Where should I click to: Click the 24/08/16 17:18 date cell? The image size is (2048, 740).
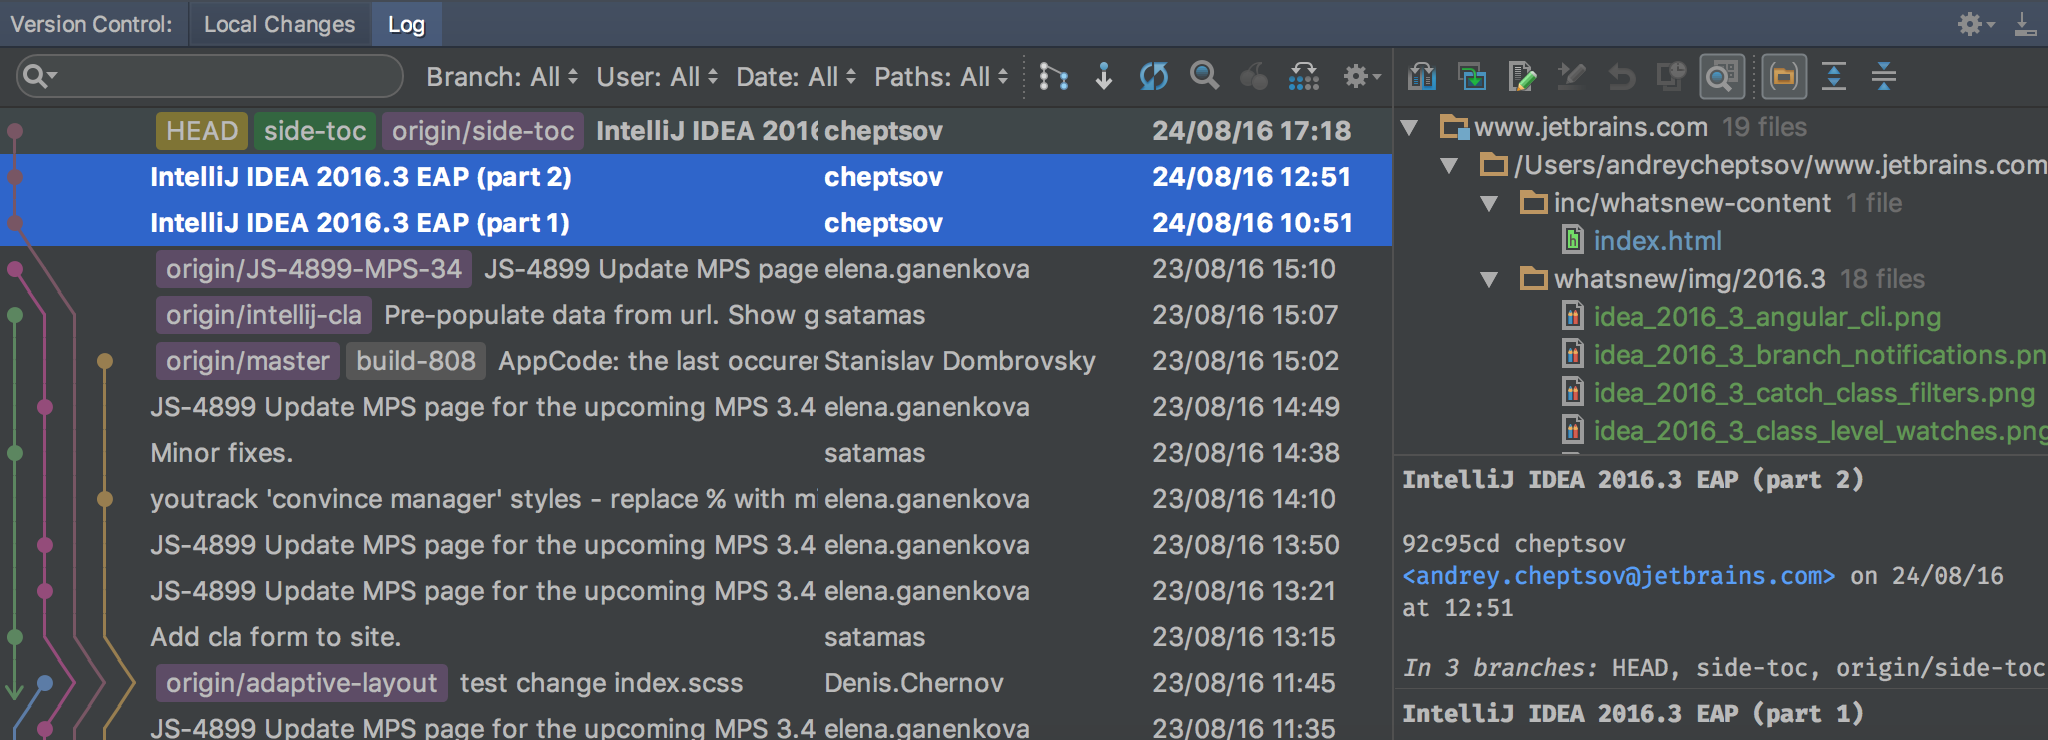(x=1252, y=131)
